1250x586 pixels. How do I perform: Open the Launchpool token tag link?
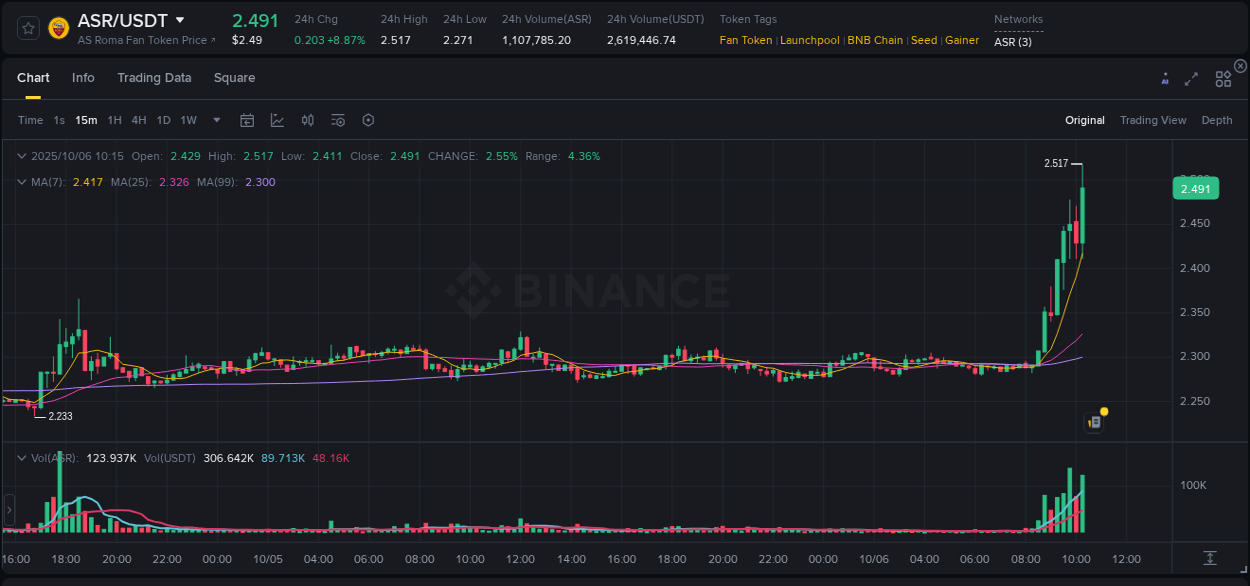tap(810, 40)
